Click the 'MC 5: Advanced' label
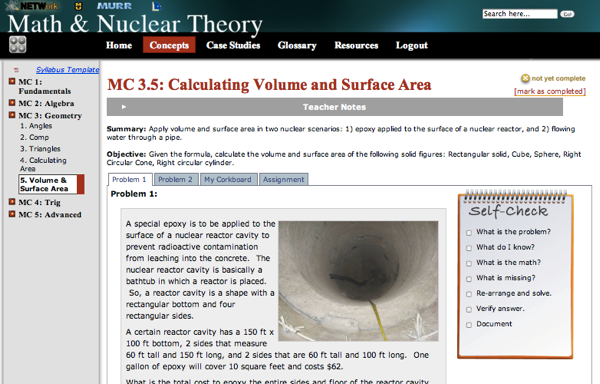 pos(50,215)
